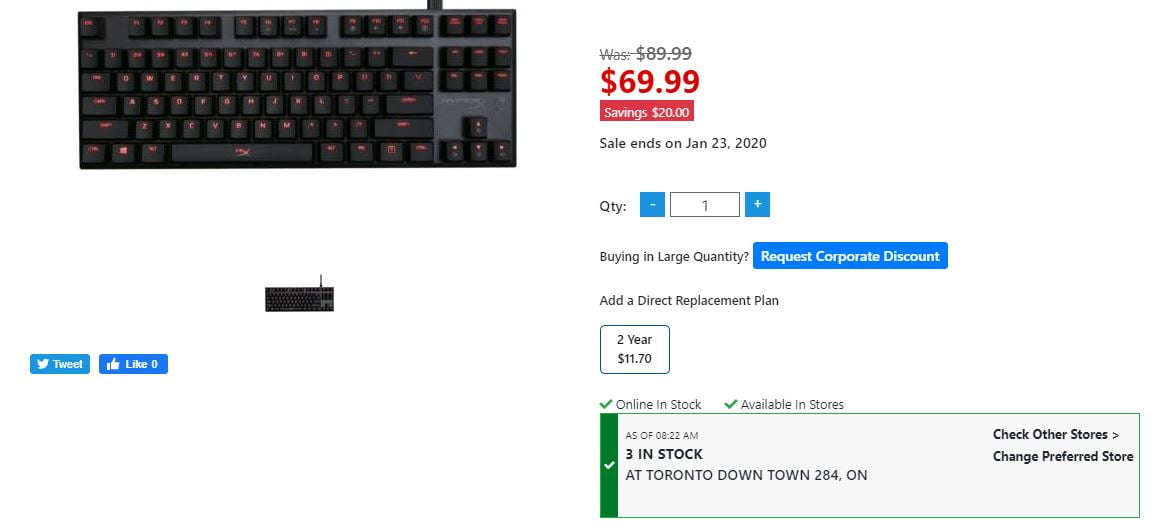1160x530 pixels.
Task: Click the Tweet share button text
Action: [67, 364]
